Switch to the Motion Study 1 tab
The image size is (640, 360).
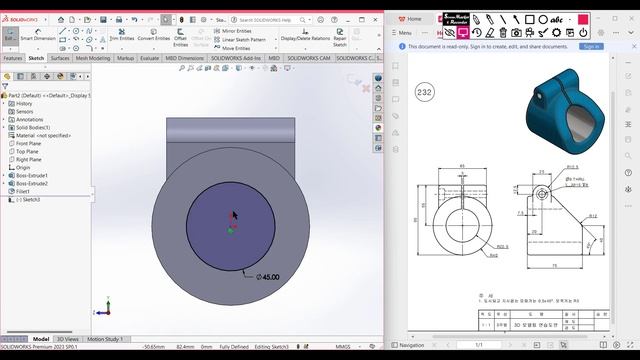point(105,339)
